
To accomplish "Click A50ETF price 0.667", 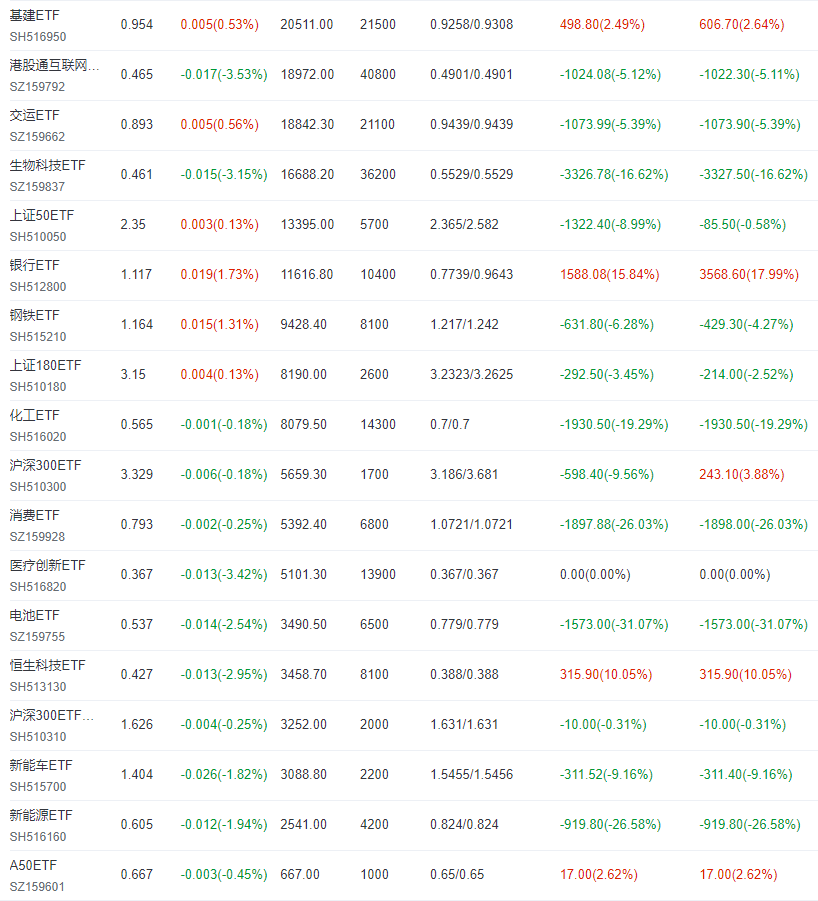I will (137, 875).
